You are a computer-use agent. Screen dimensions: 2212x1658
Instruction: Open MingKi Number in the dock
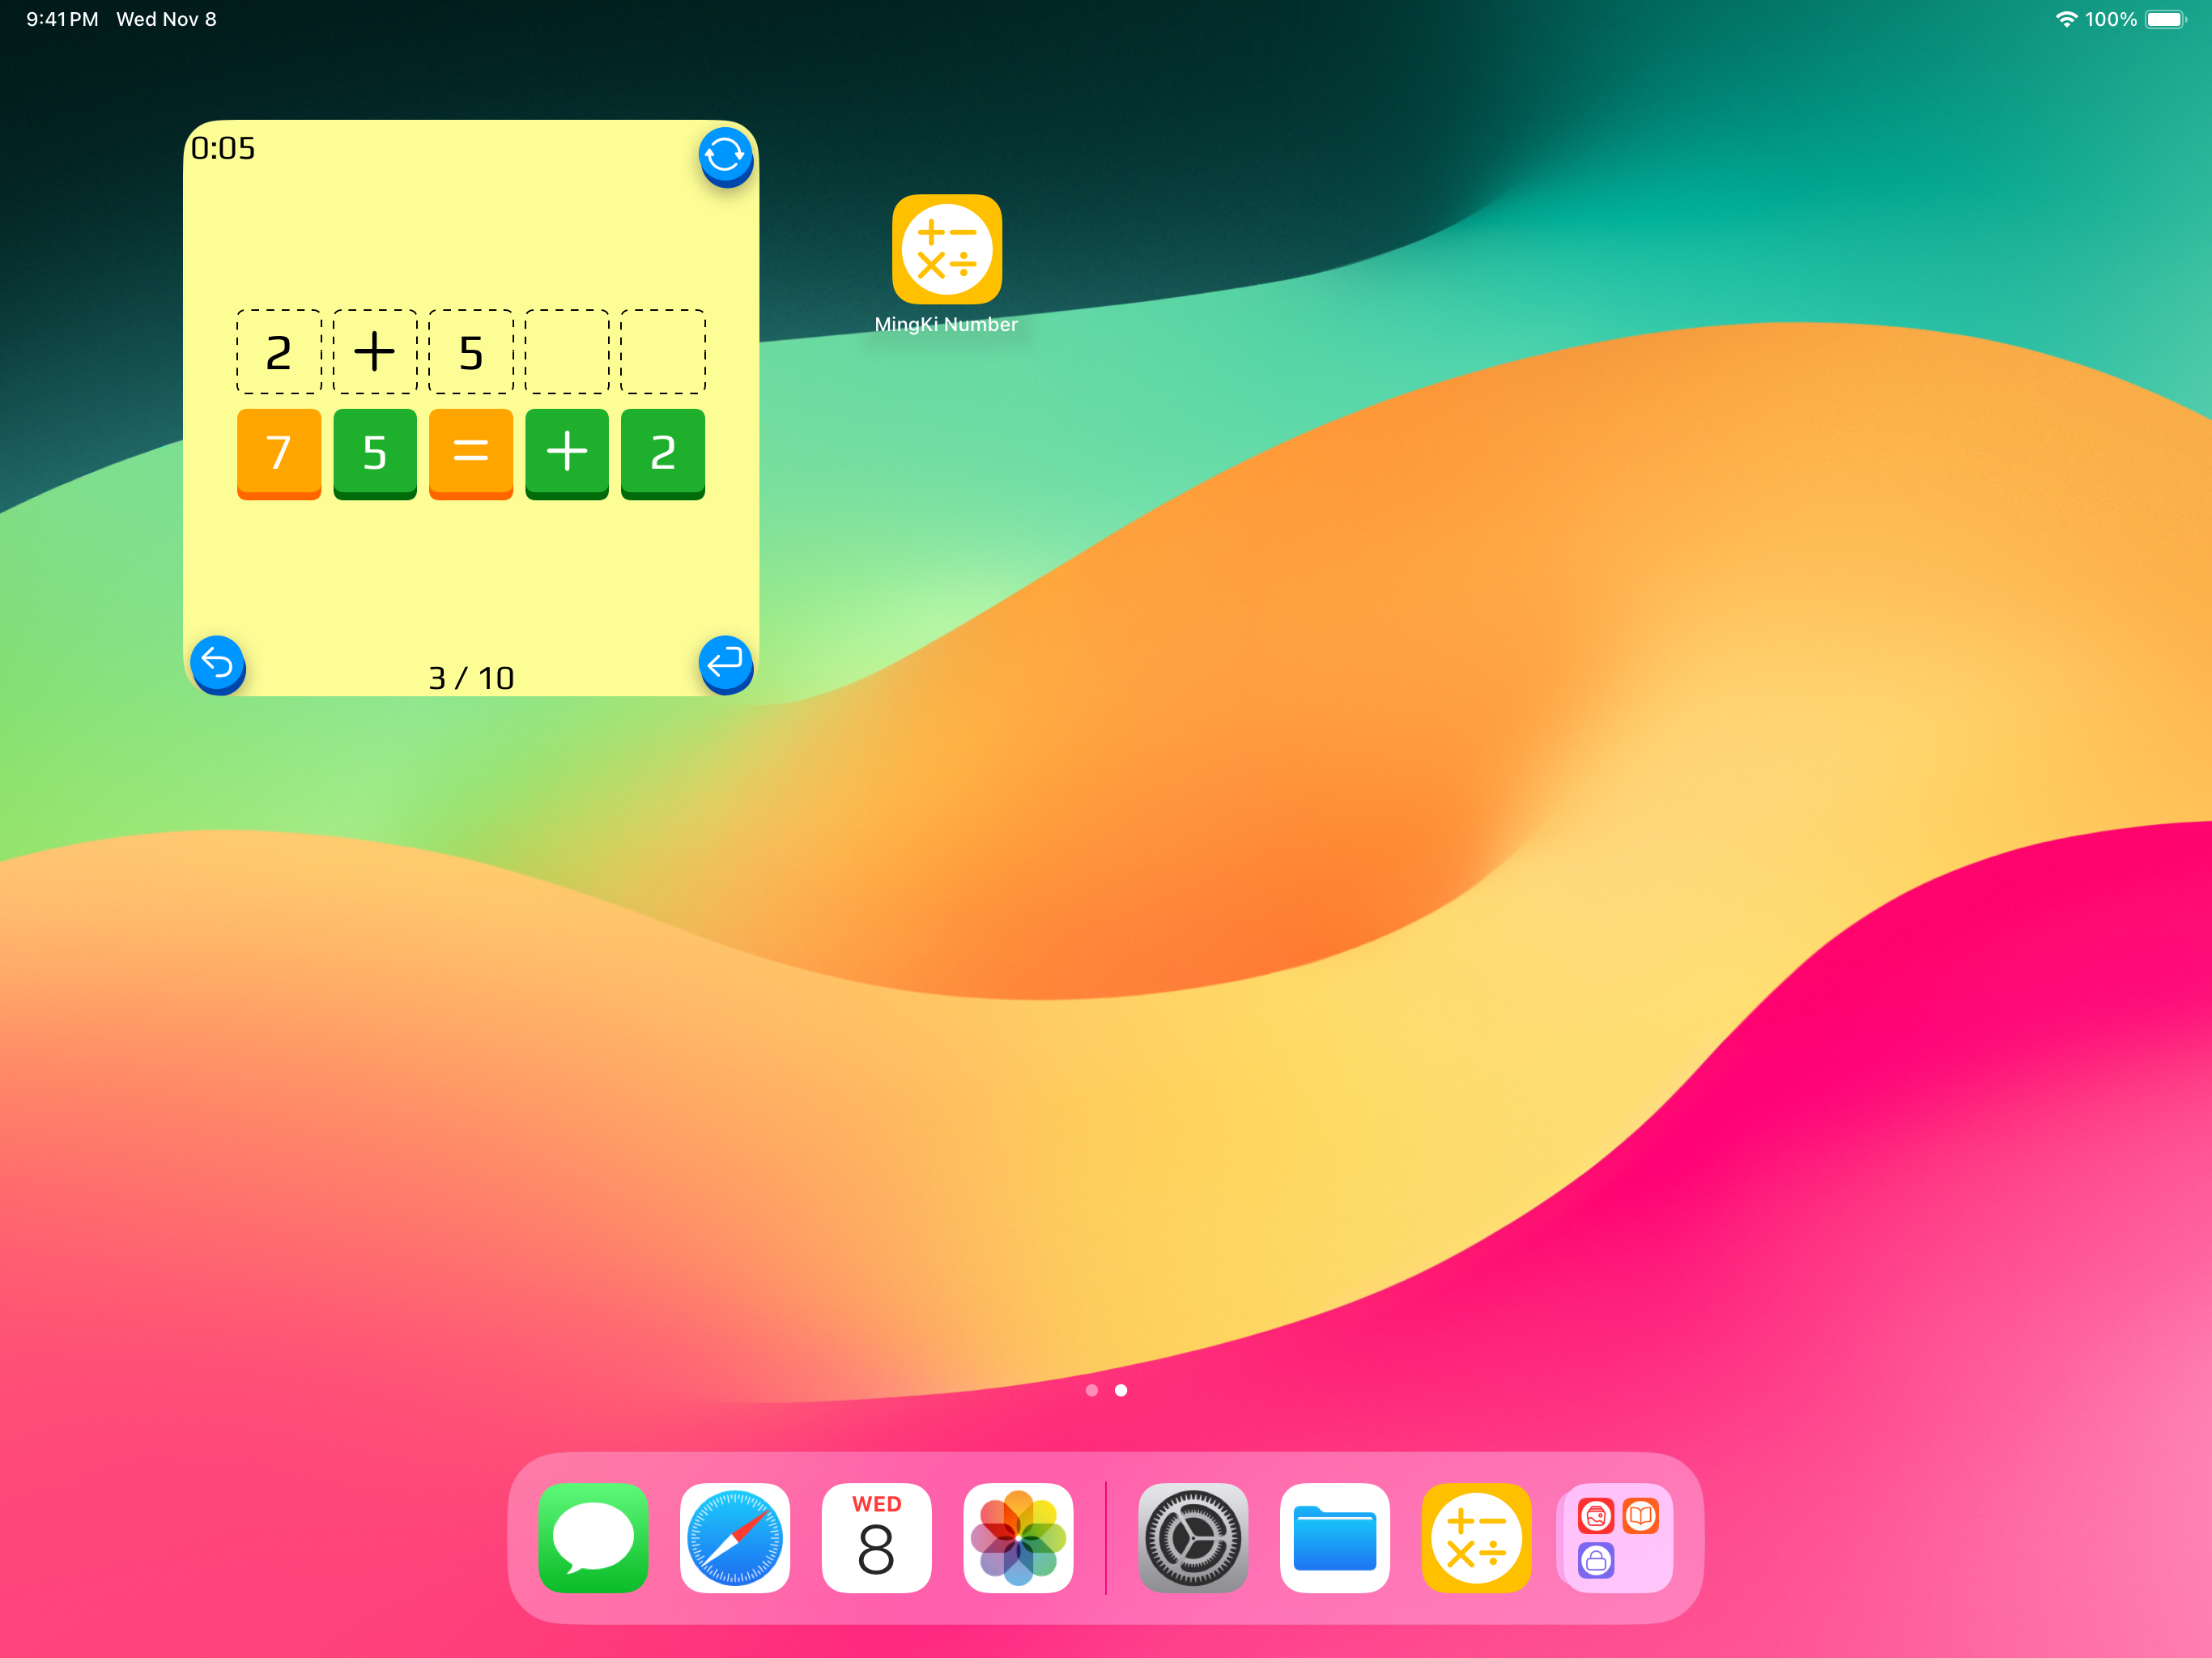pos(1477,1538)
